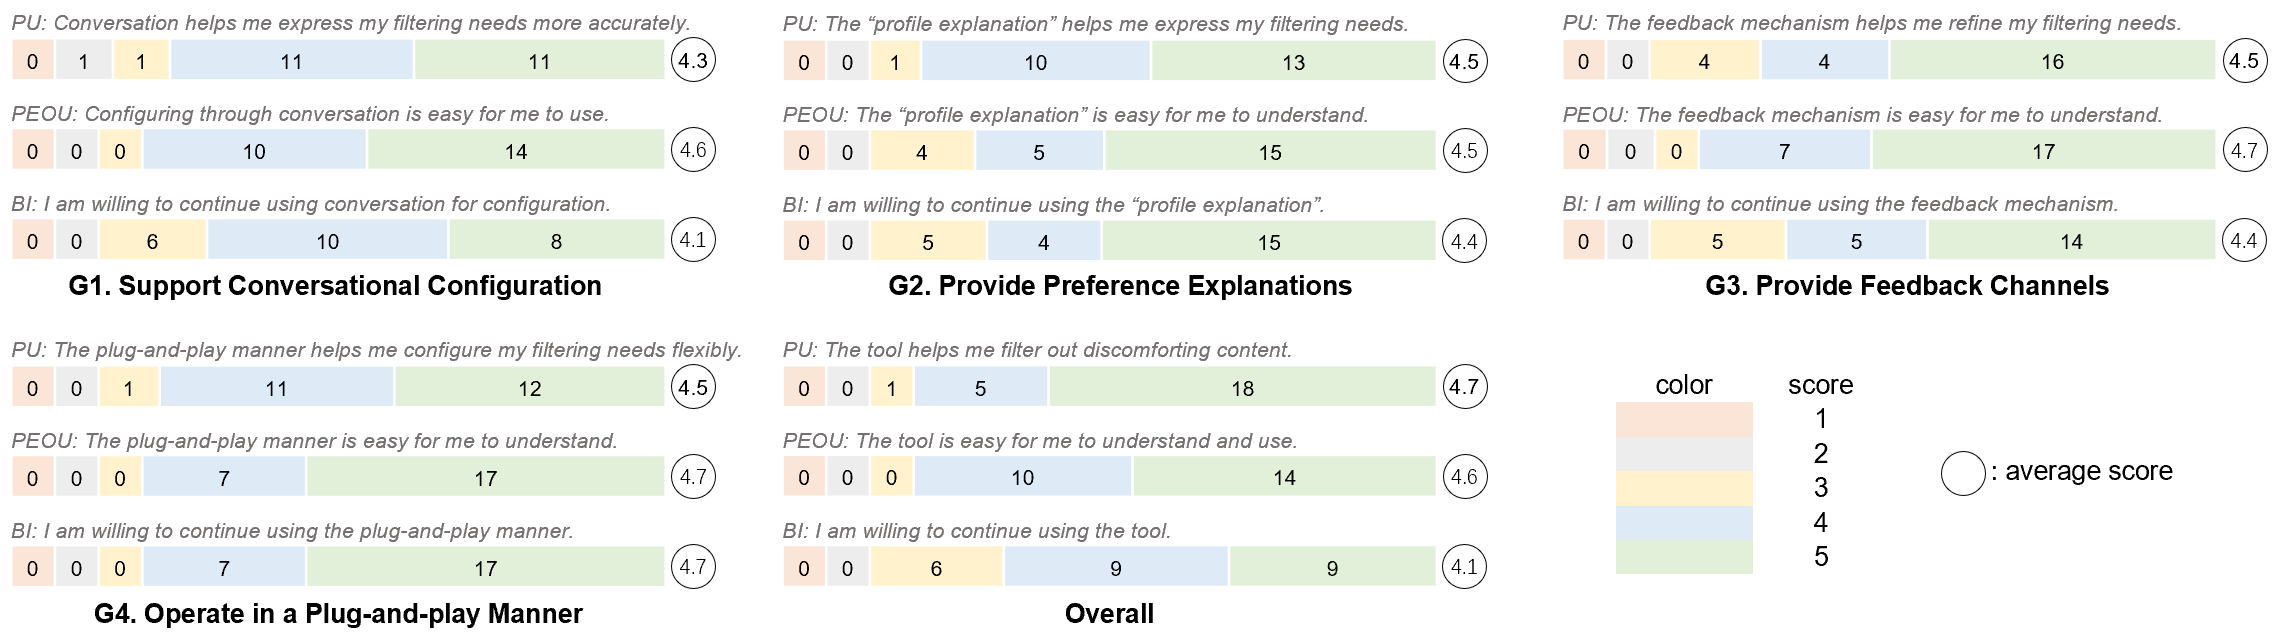
Task: Click the feedback mechanism refine filtering needs statement
Action: coord(1871,23)
